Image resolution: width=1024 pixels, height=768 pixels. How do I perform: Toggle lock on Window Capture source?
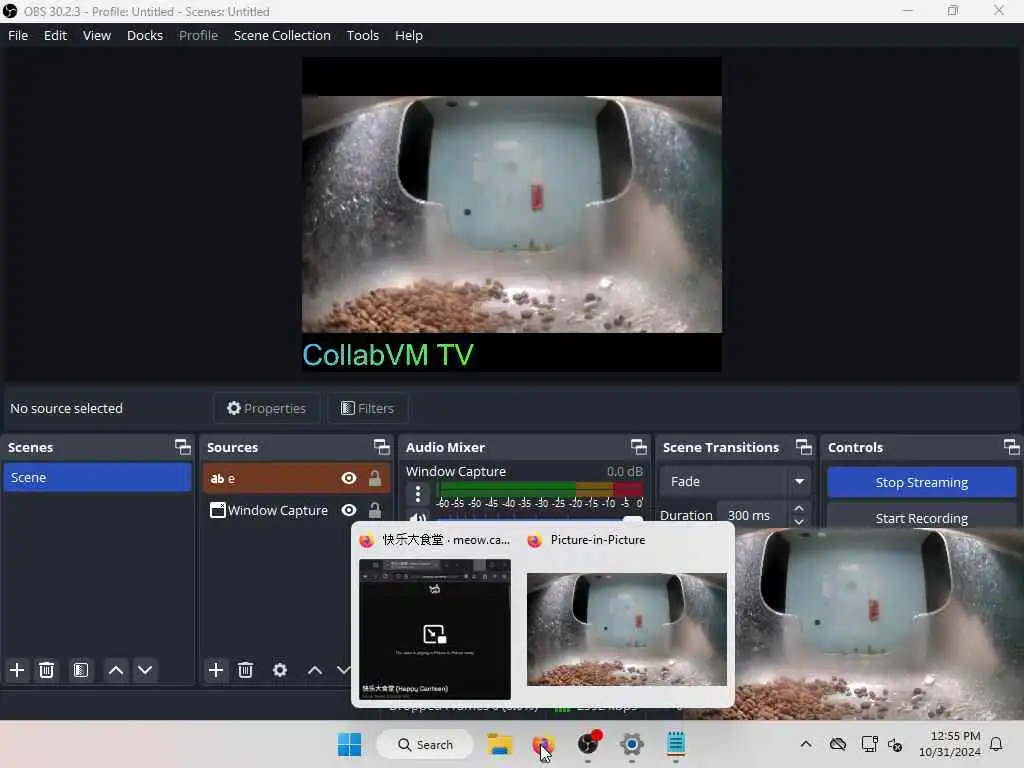[375, 510]
